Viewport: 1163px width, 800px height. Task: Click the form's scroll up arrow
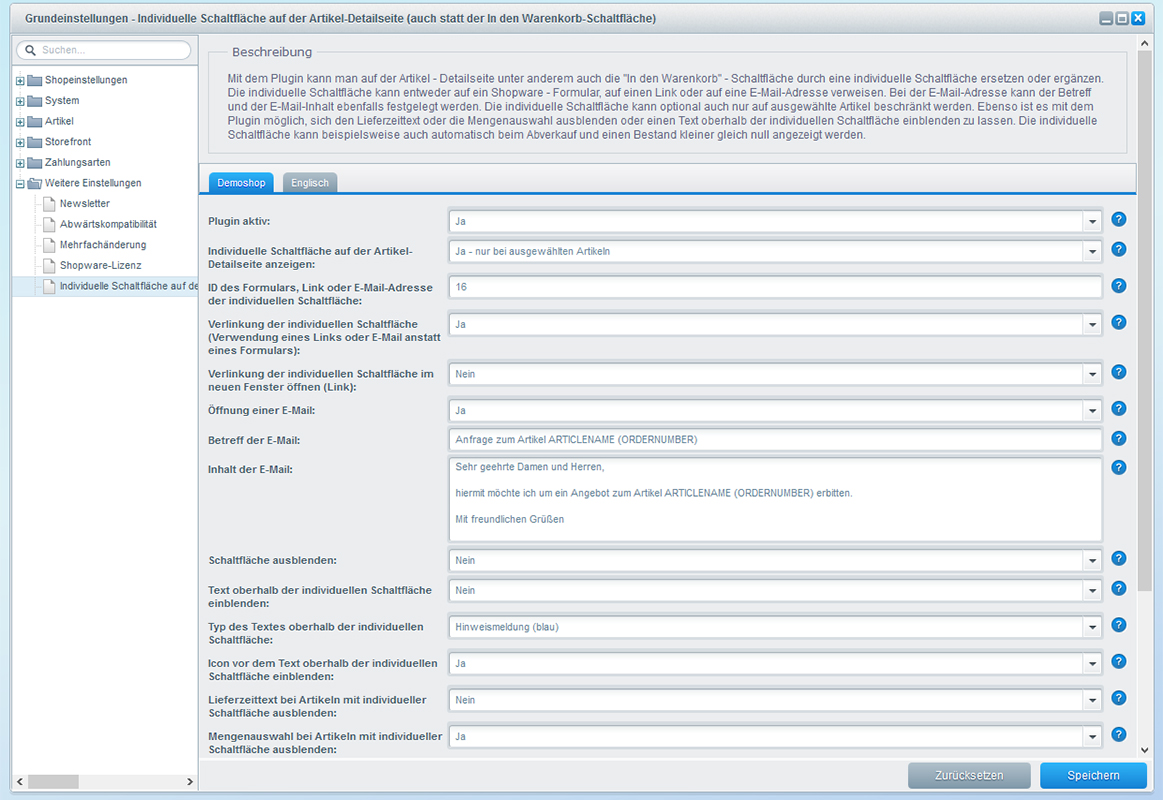pyautogui.click(x=1144, y=44)
